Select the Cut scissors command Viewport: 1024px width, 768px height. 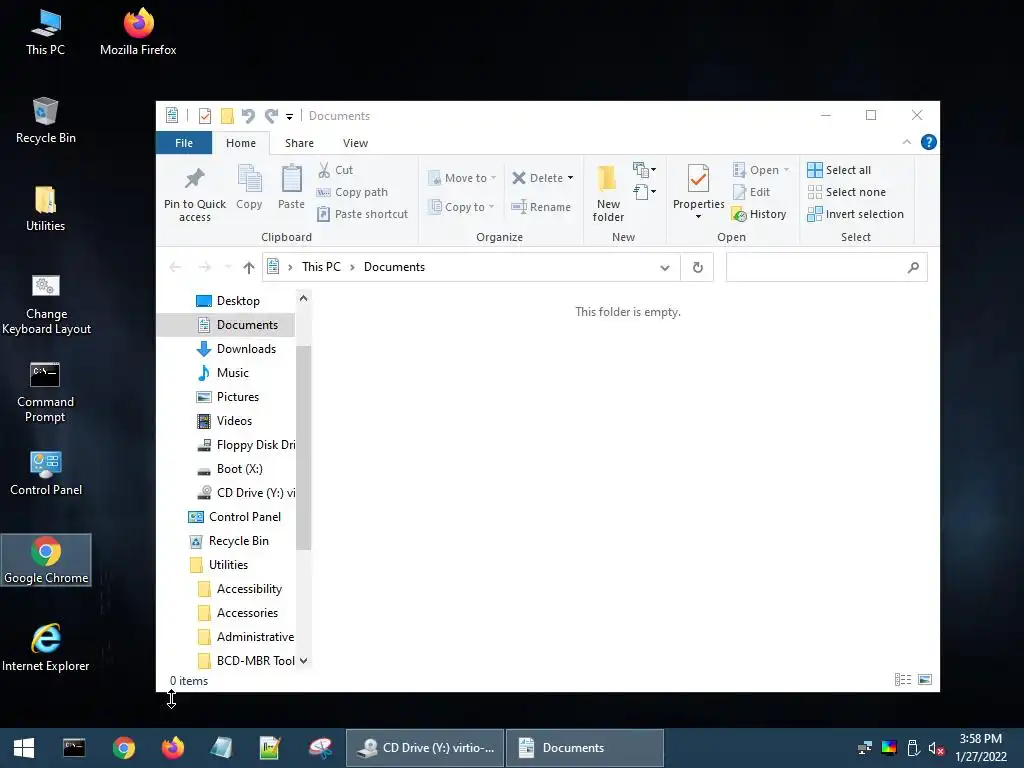[336, 170]
